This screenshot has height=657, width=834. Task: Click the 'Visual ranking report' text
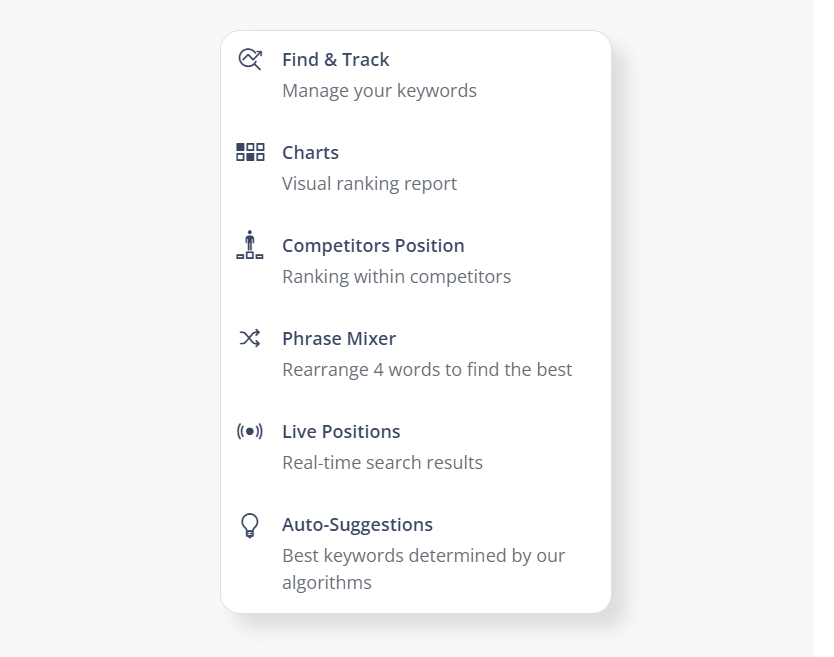click(x=369, y=184)
